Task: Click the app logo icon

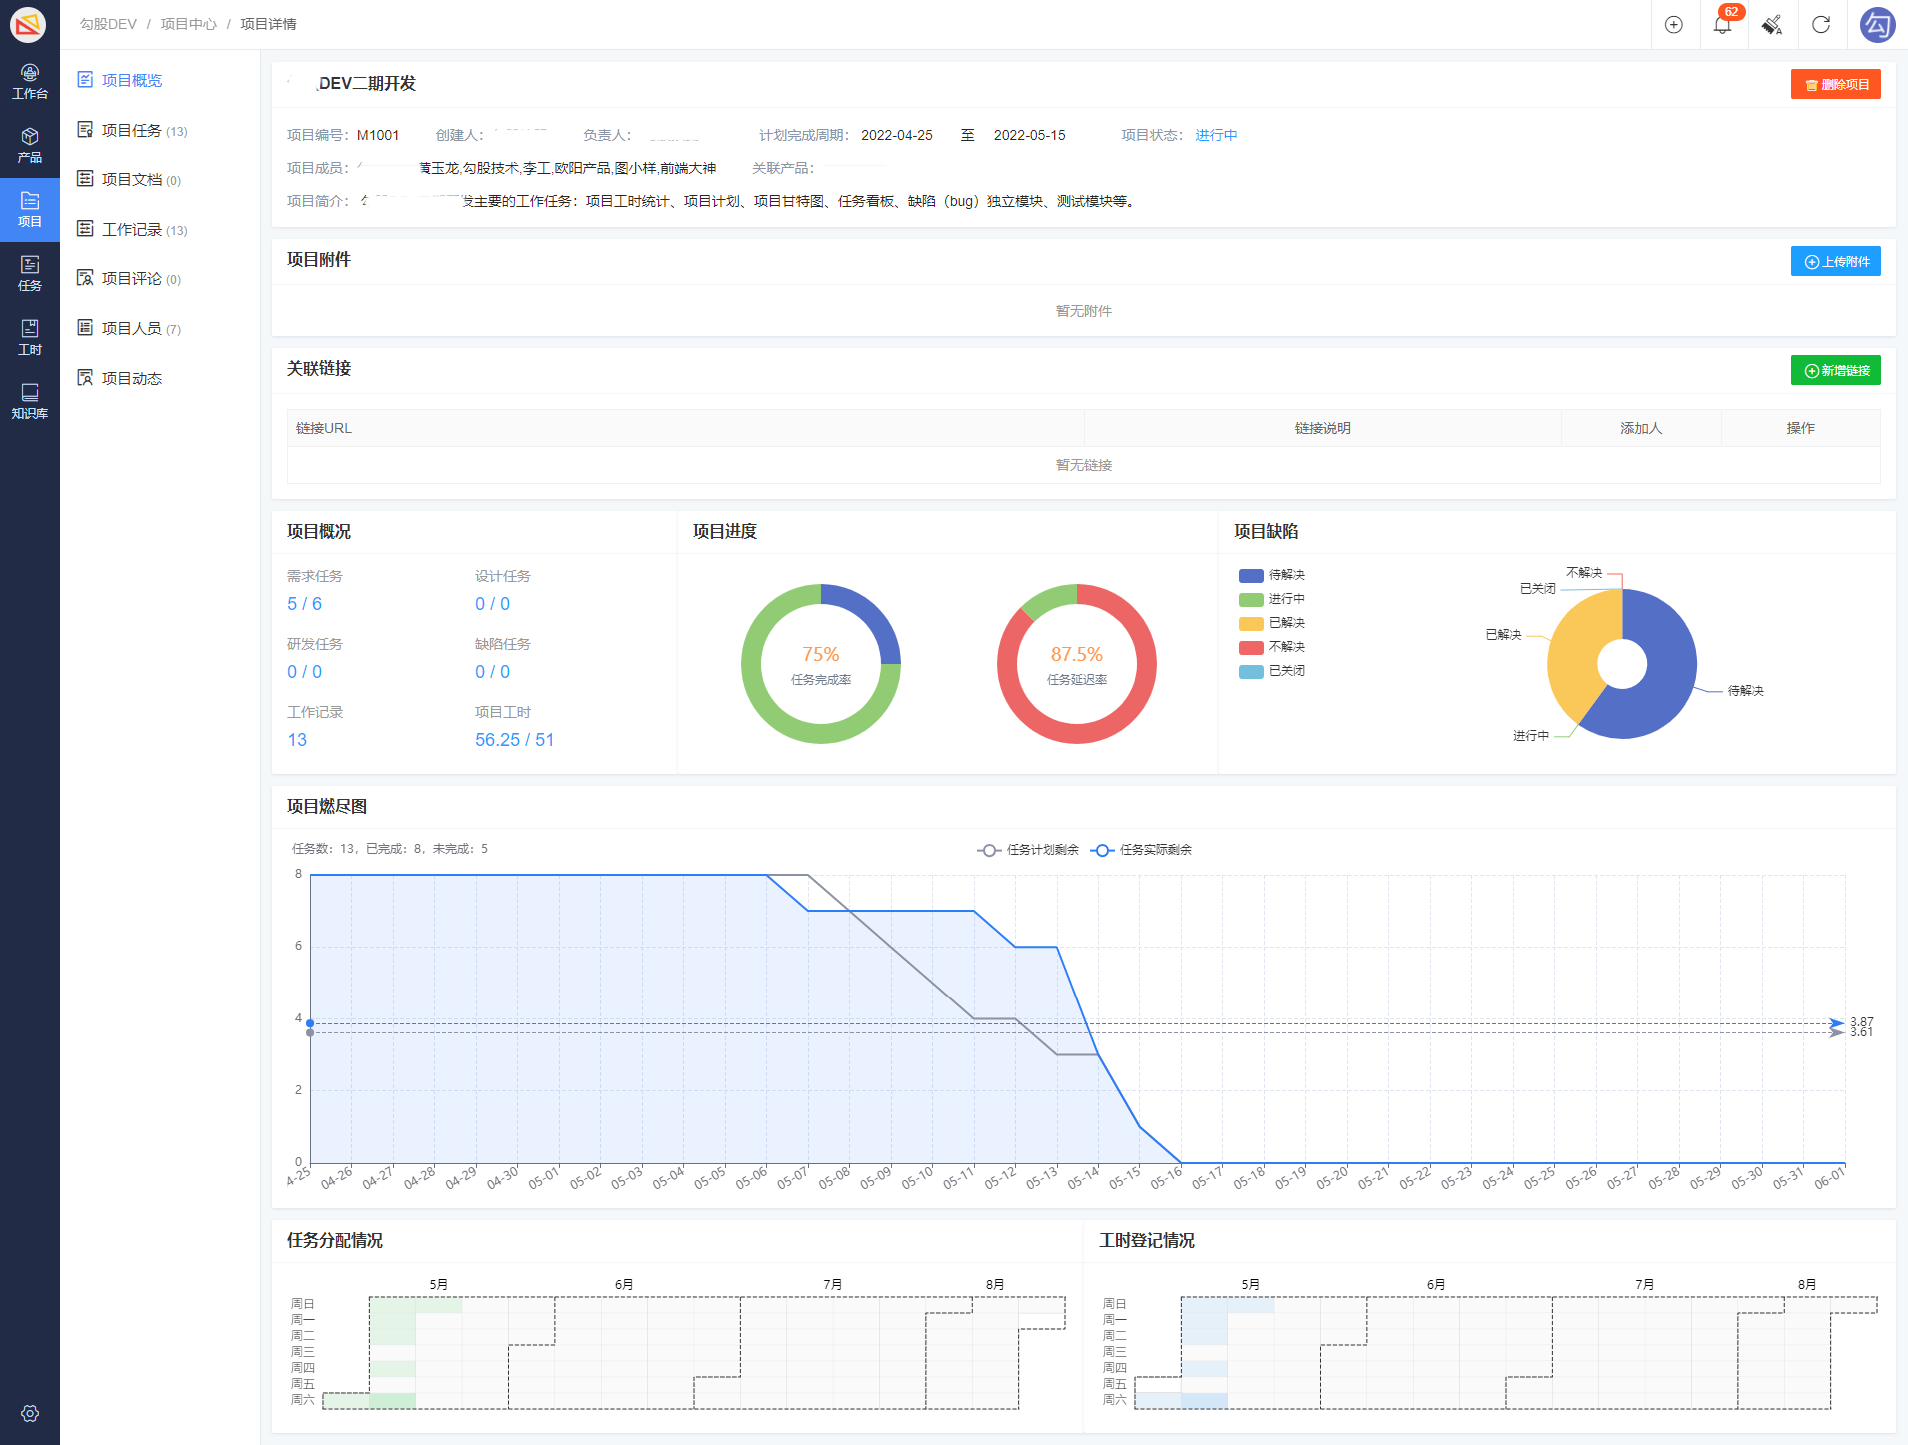Action: pyautogui.click(x=28, y=24)
